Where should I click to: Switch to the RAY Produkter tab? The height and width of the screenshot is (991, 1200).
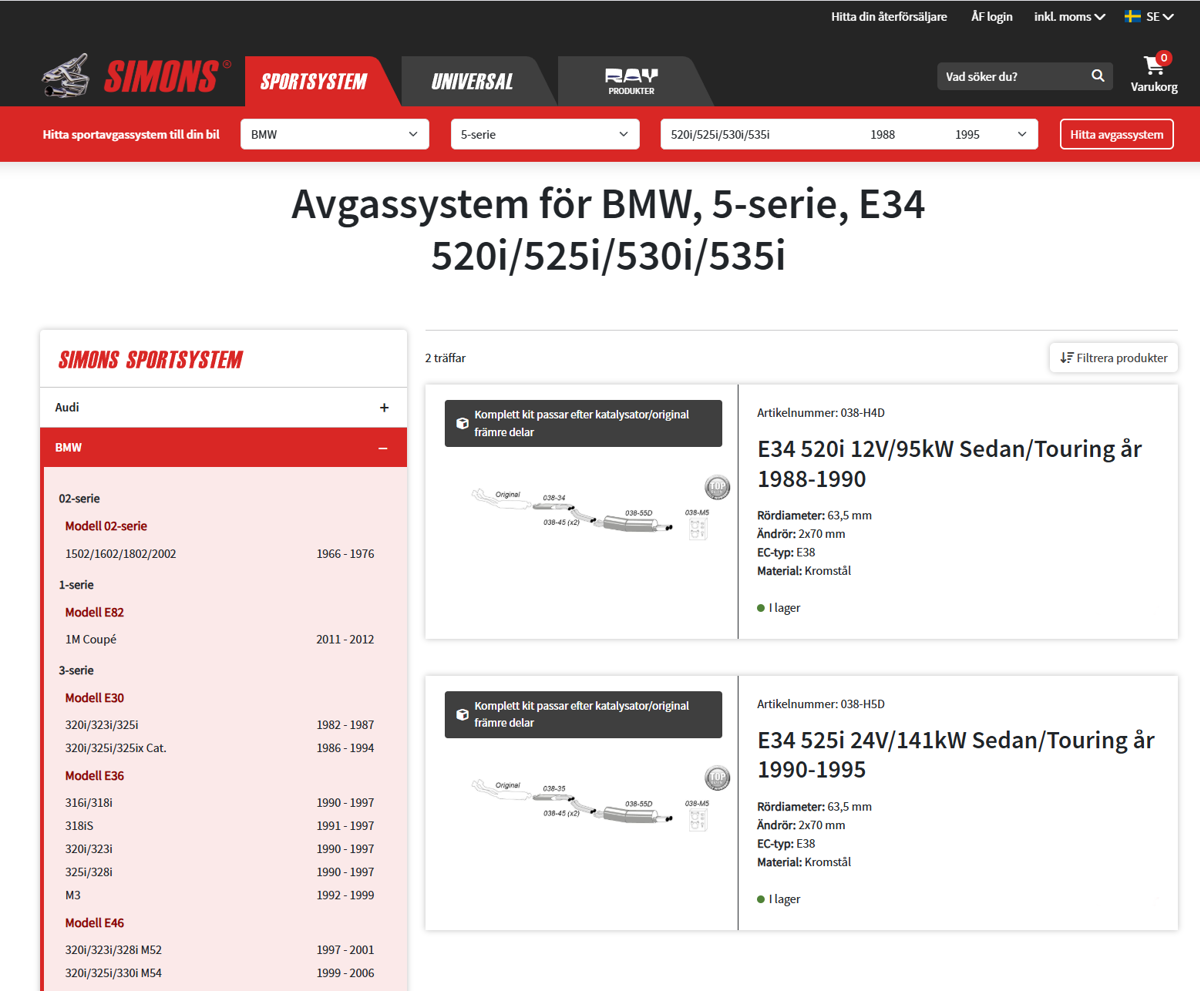[631, 82]
